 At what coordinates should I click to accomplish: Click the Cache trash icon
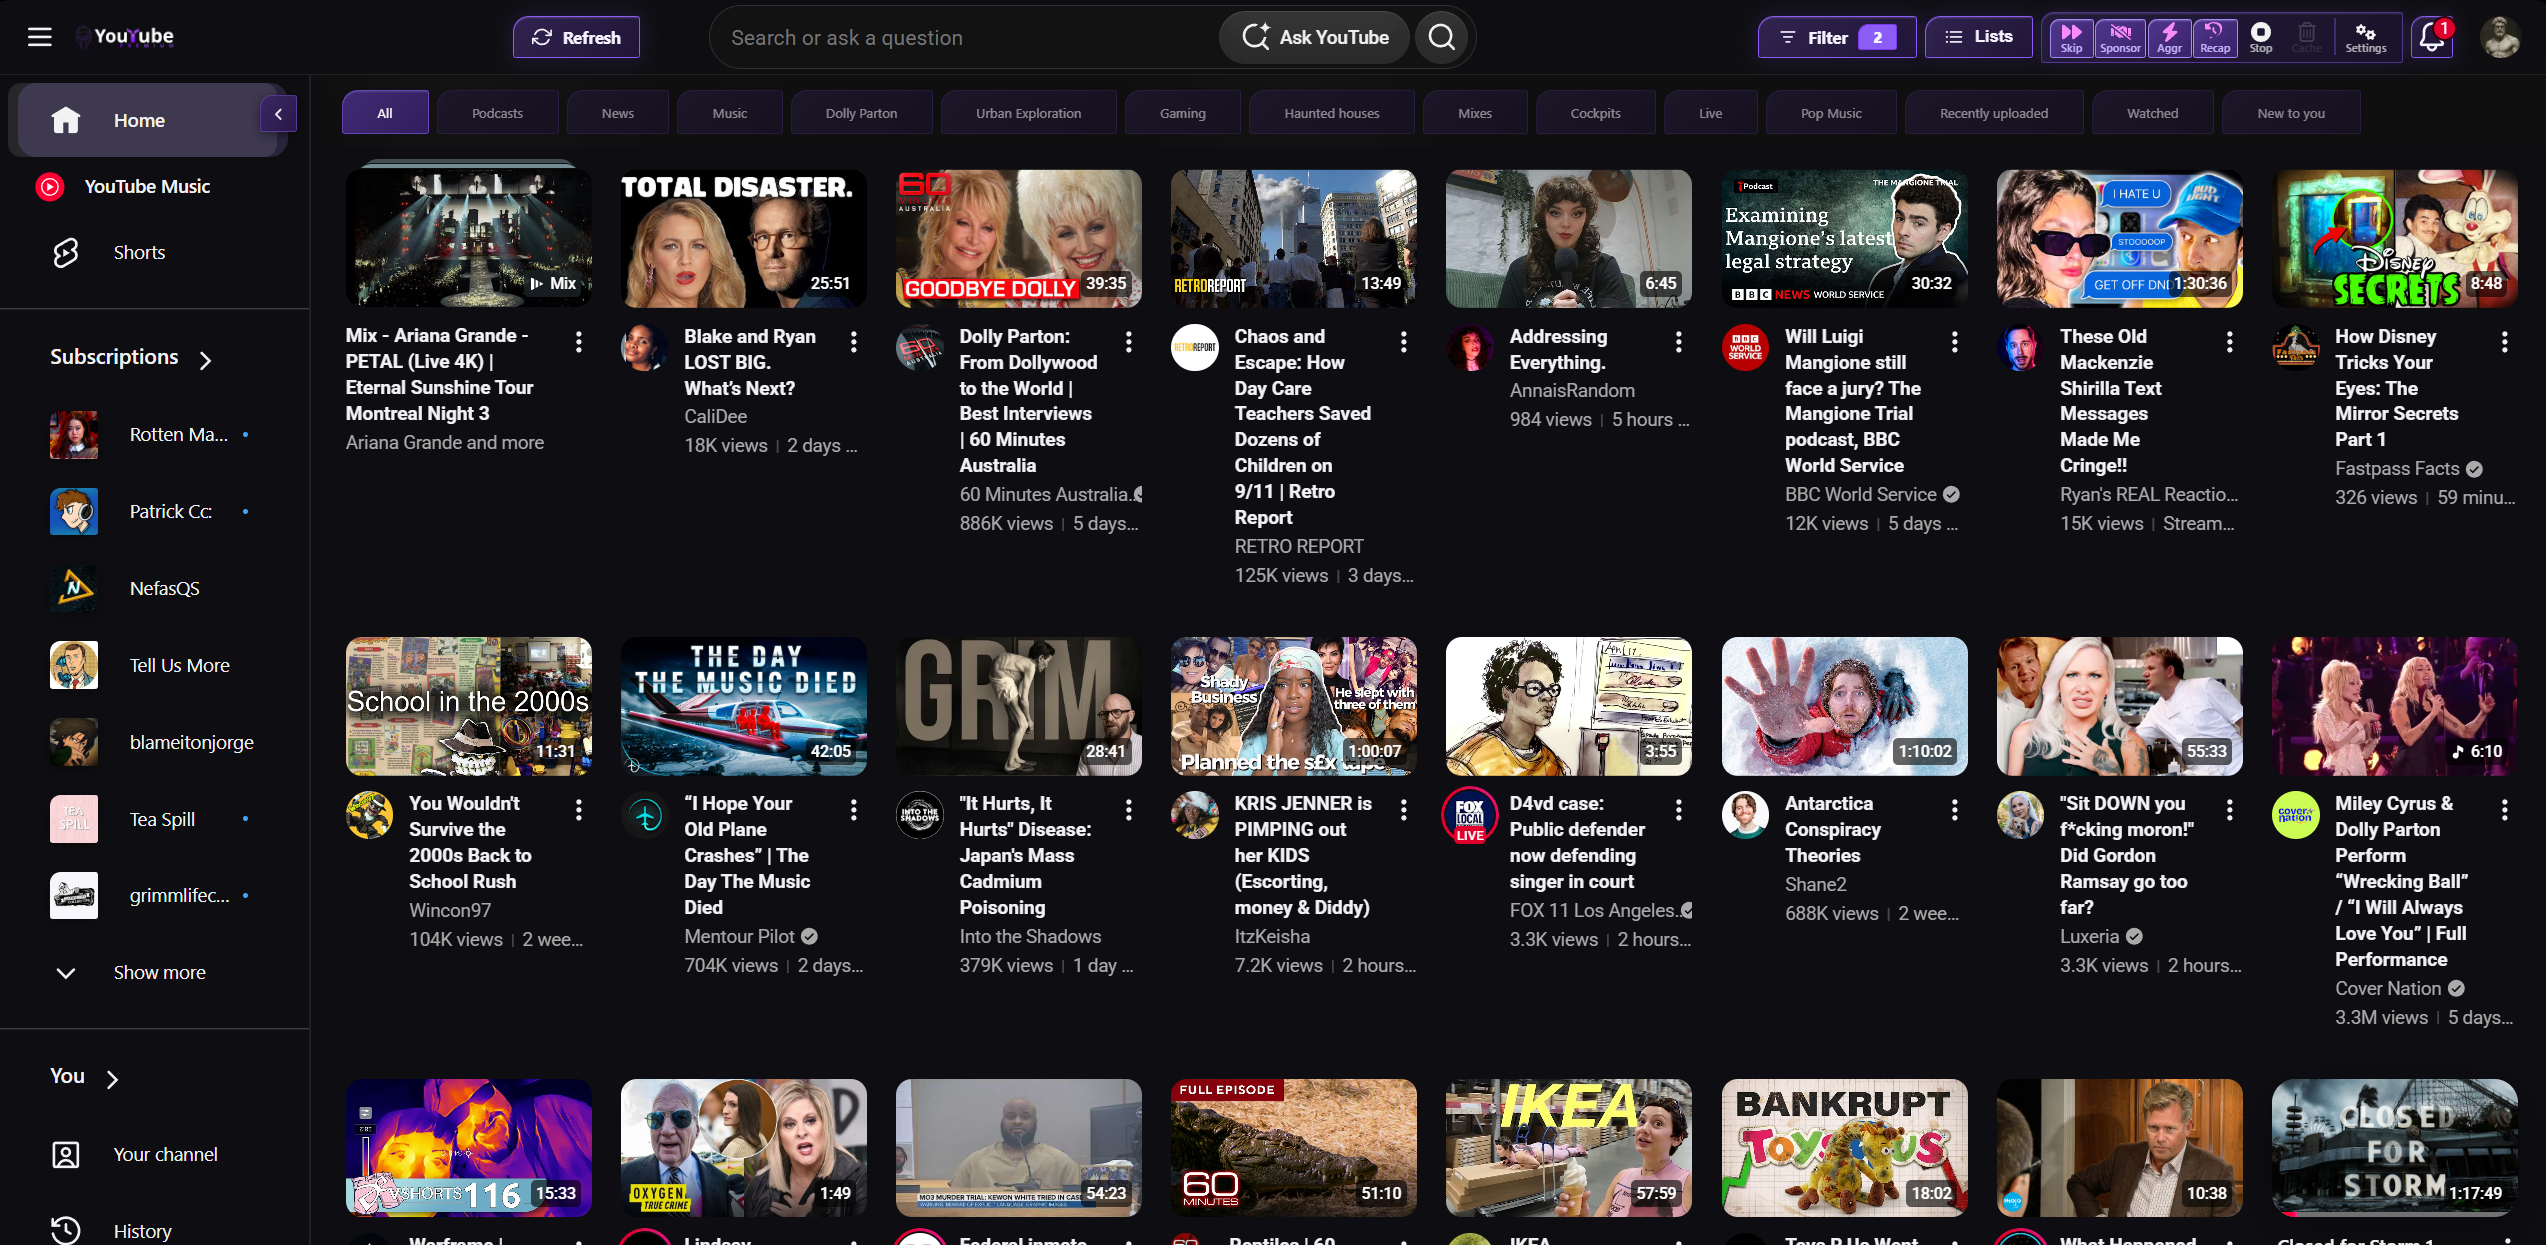2306,38
